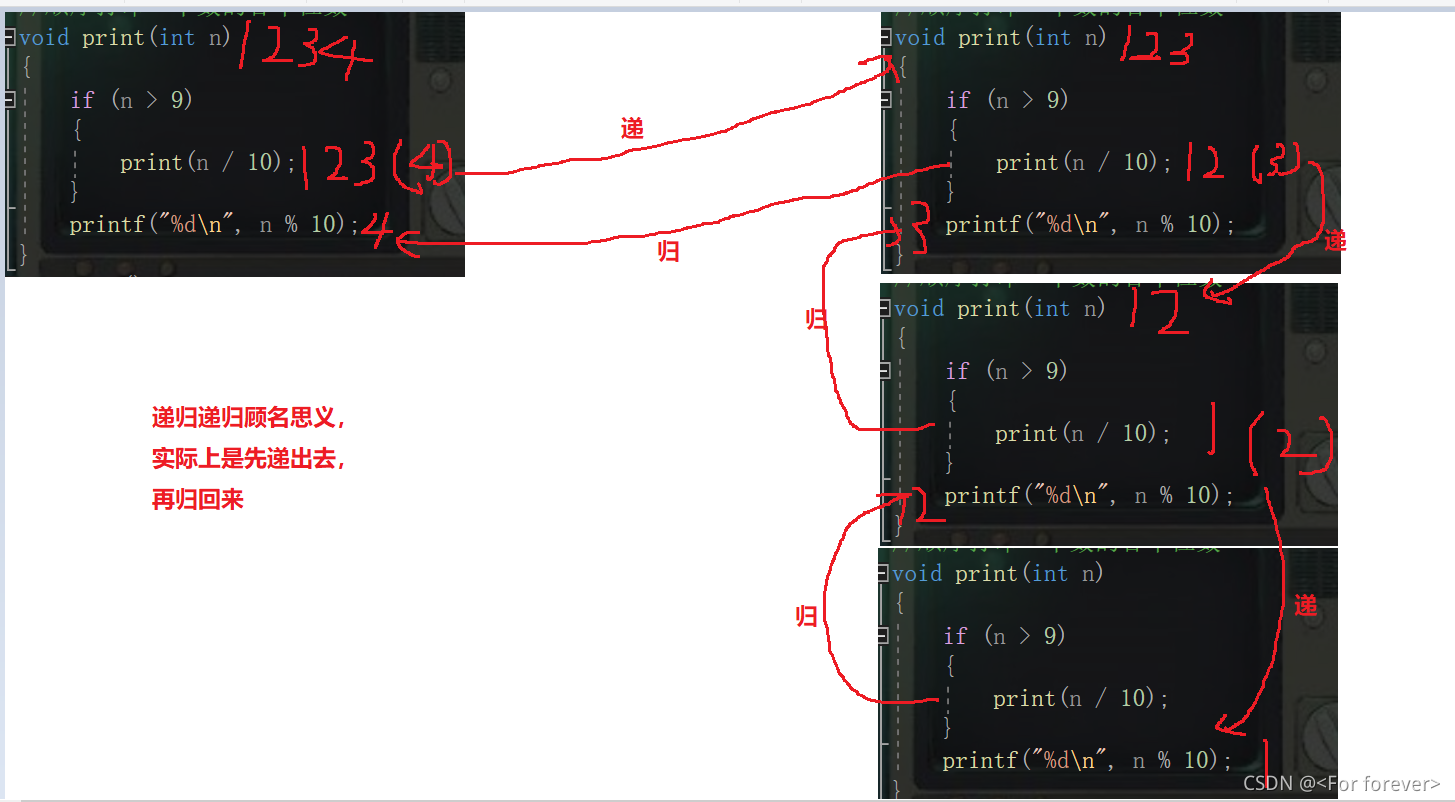The image size is (1455, 802).
Task: Click 'if (n > 9)' in block marked 12
Action: 1007,371
